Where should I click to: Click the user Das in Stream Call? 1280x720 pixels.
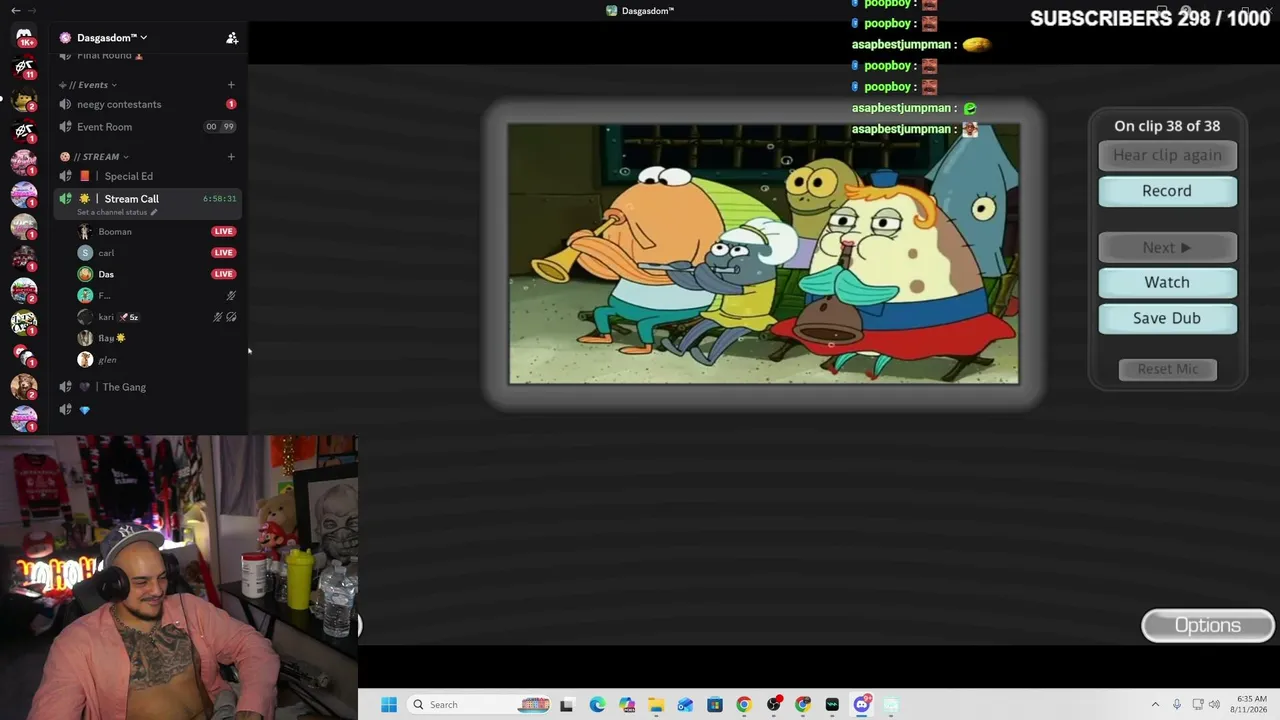pos(106,275)
